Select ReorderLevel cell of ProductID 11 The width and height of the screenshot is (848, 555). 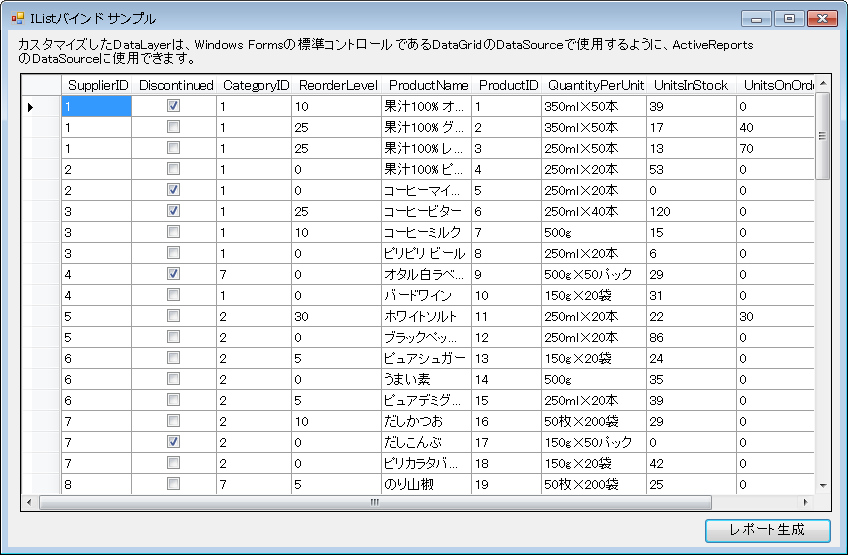pos(336,316)
